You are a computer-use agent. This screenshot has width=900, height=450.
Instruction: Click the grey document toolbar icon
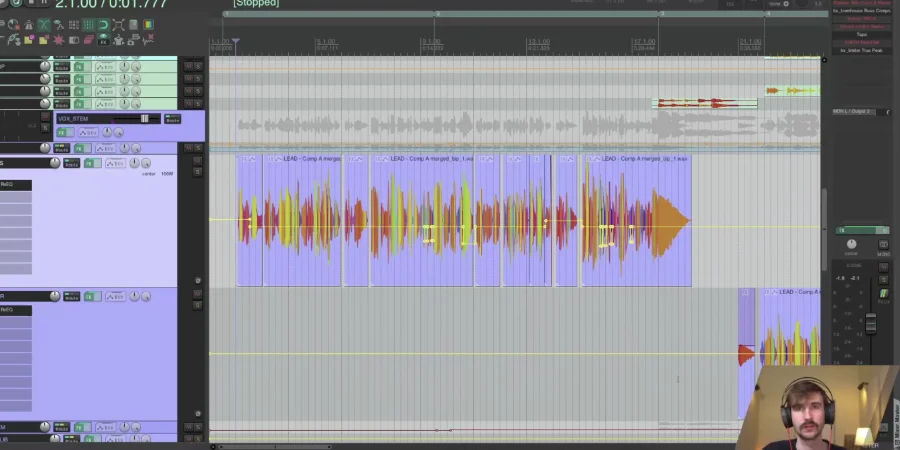click(133, 25)
